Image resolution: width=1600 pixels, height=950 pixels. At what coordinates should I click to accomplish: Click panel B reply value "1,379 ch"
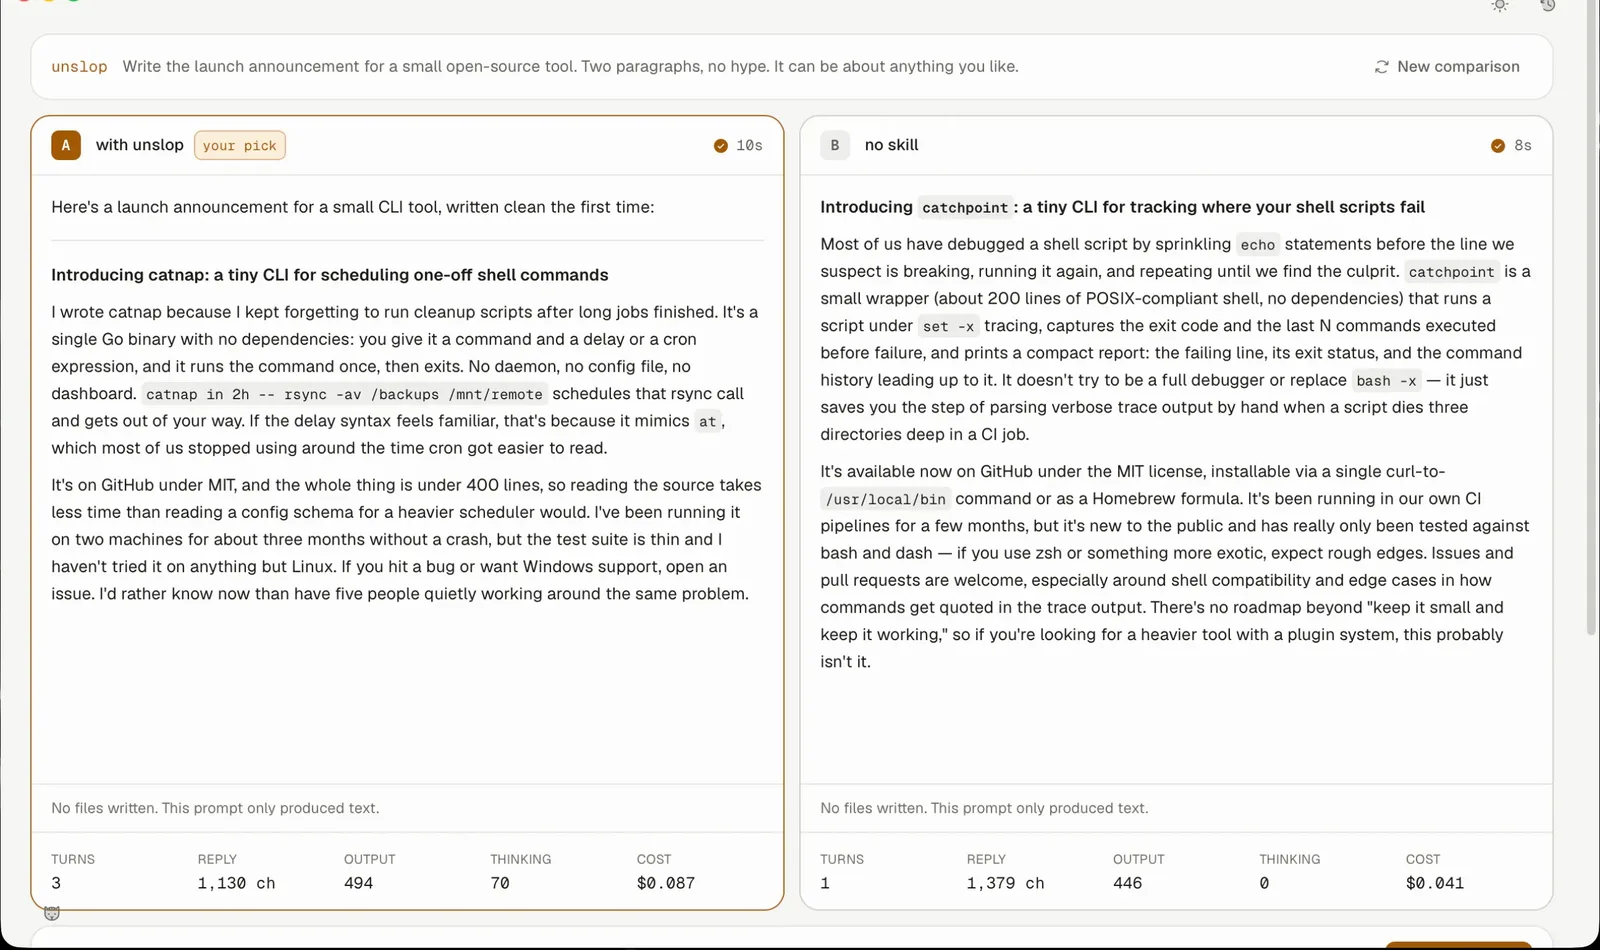pos(1005,883)
